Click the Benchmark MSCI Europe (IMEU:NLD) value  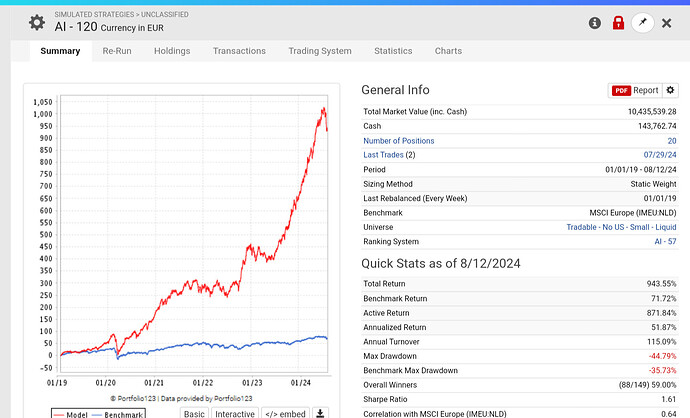(x=633, y=213)
